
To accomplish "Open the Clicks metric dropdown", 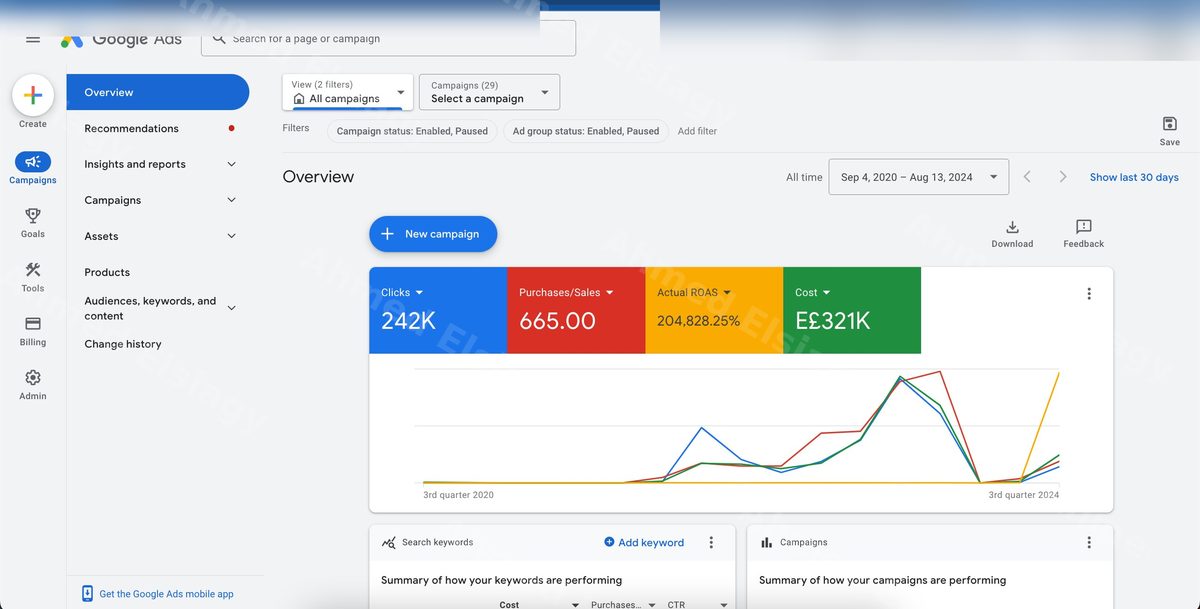I will (x=402, y=293).
